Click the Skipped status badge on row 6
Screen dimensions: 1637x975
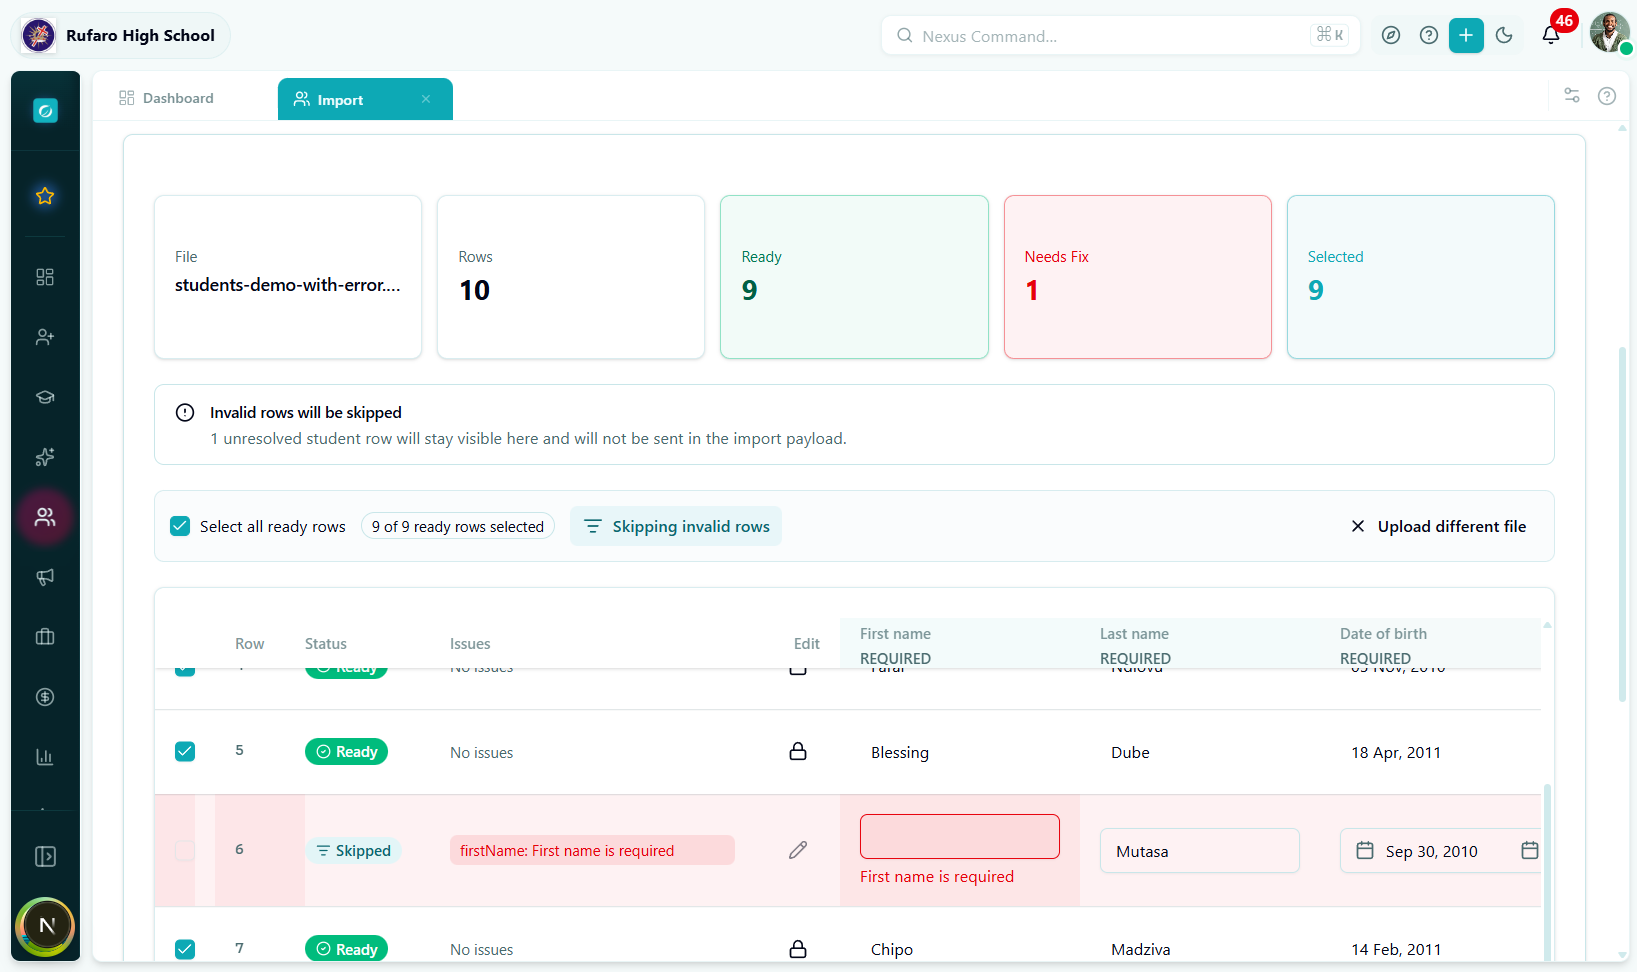(x=353, y=851)
